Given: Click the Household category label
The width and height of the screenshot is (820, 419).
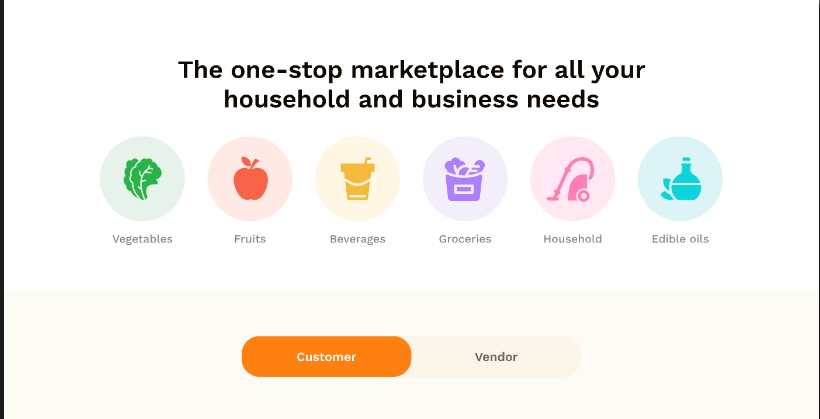Looking at the screenshot, I should [572, 239].
